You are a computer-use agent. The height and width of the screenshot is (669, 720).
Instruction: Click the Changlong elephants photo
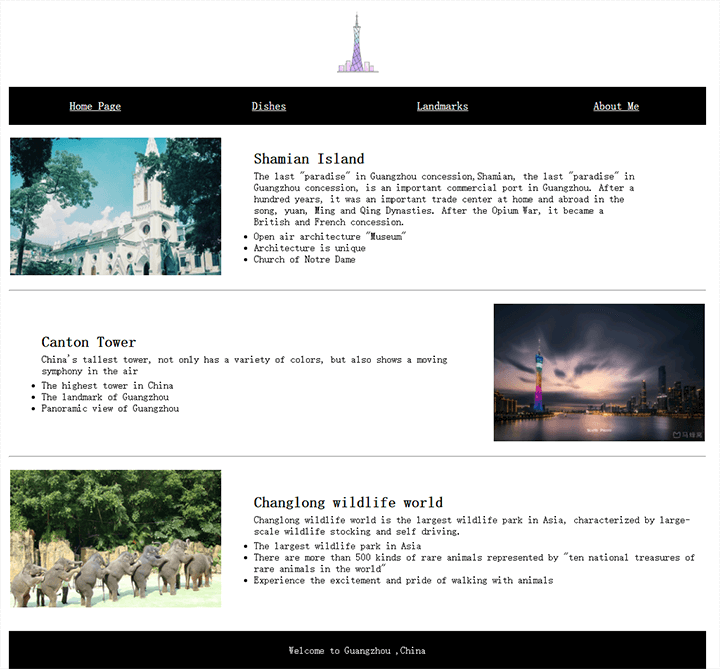tap(115, 538)
